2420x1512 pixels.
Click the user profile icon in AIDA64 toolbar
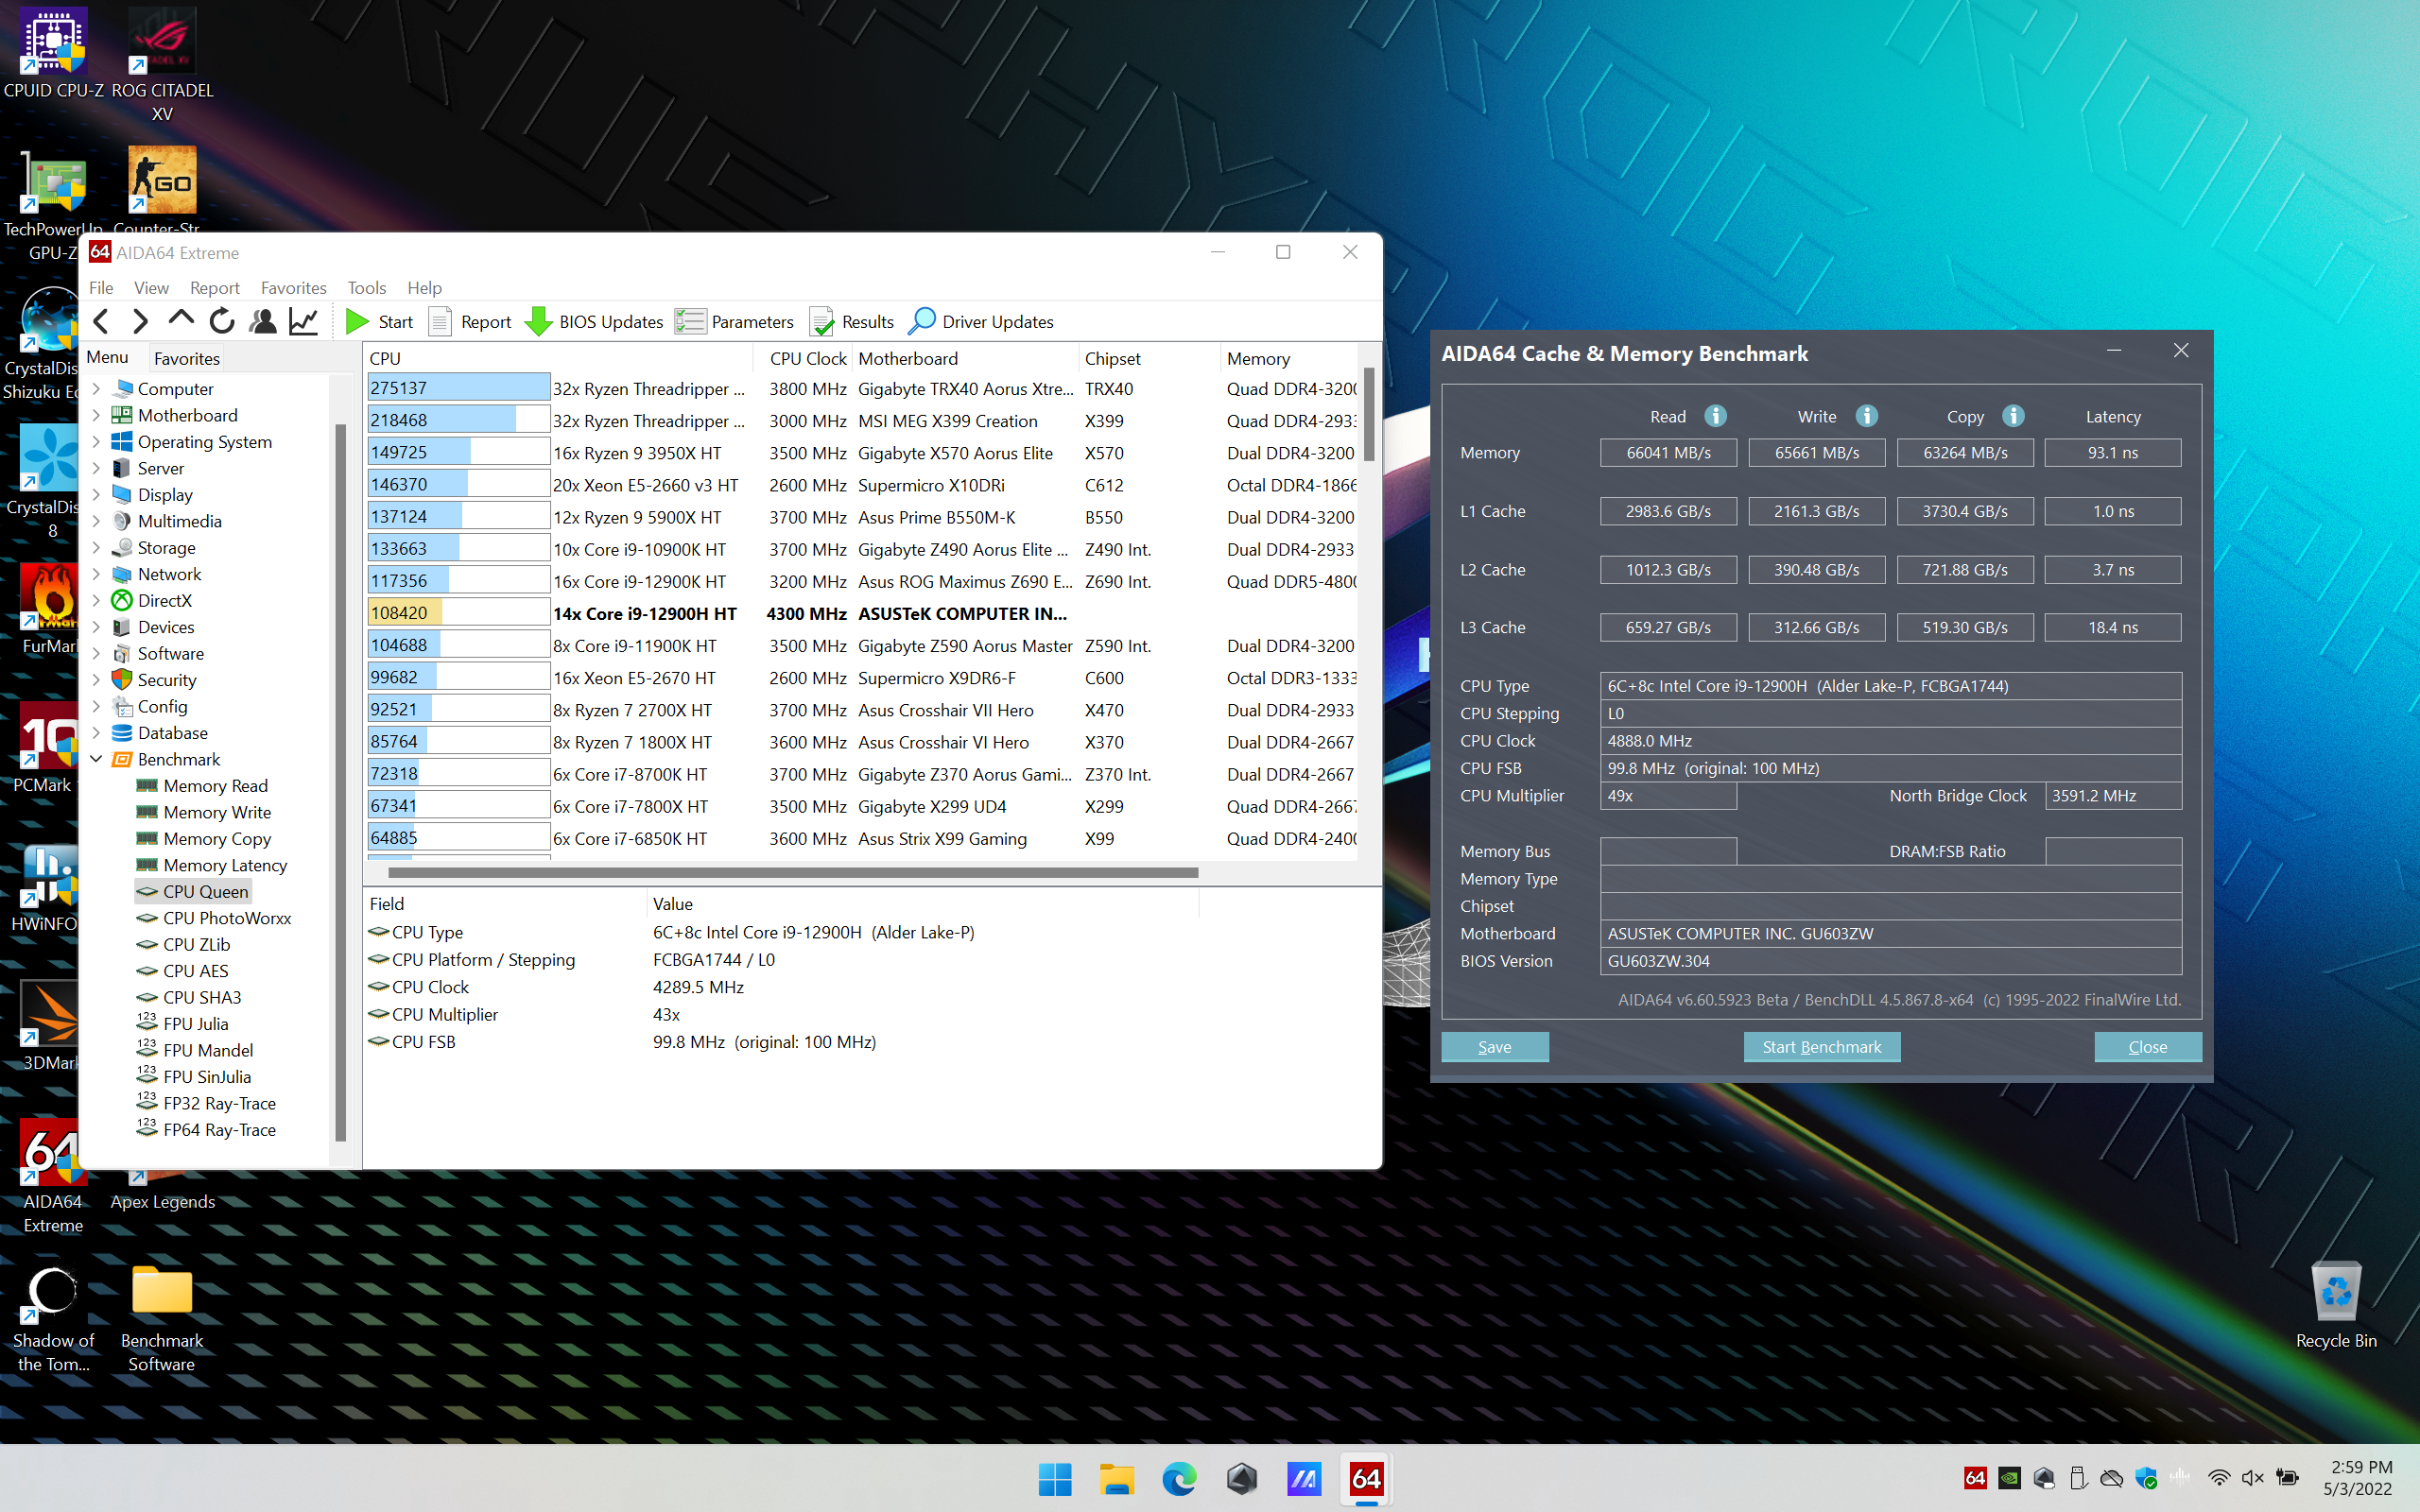(263, 321)
